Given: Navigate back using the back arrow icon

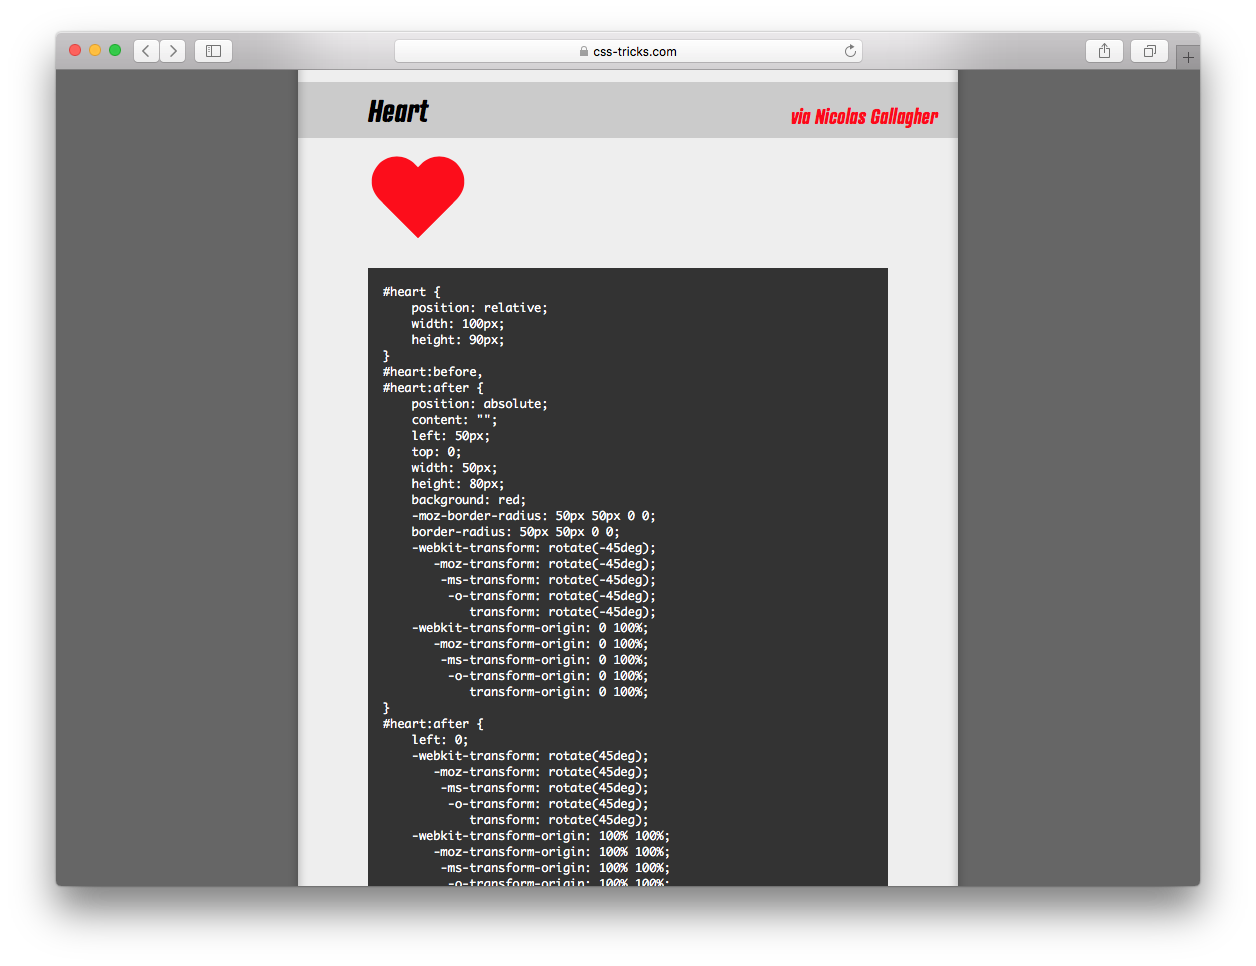Looking at the screenshot, I should pyautogui.click(x=146, y=50).
